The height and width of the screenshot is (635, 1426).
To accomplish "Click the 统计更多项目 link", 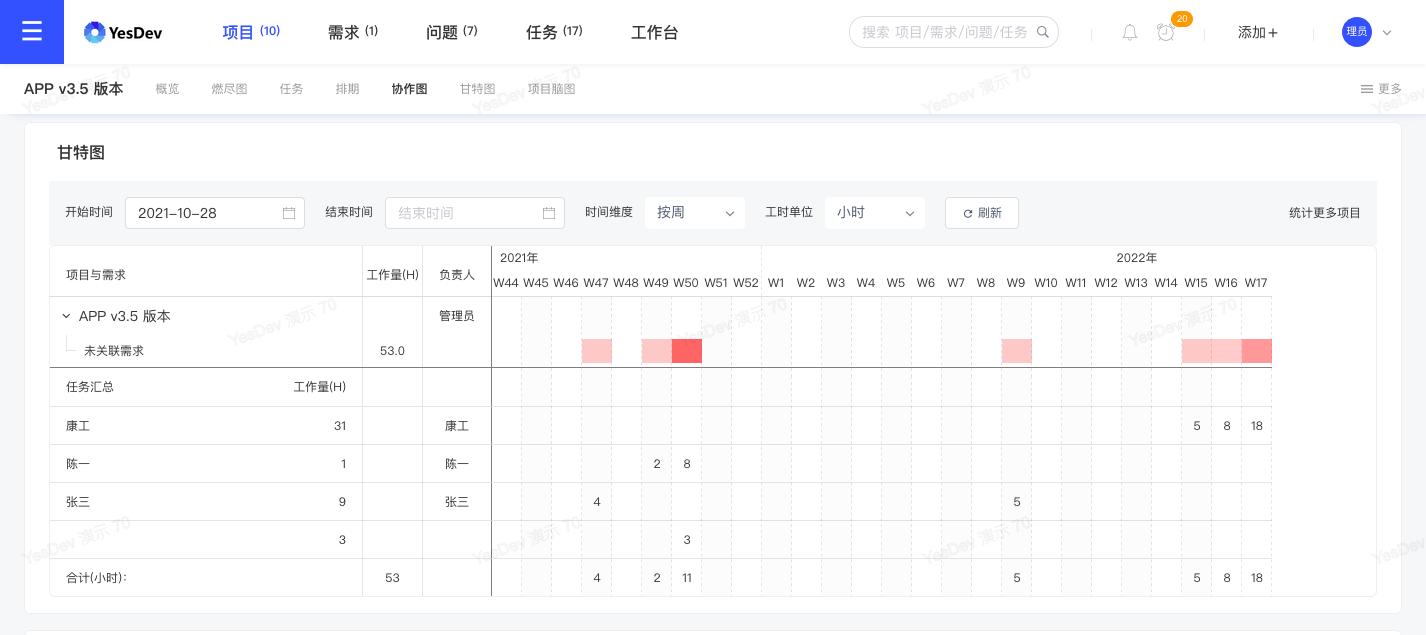I will [1325, 213].
